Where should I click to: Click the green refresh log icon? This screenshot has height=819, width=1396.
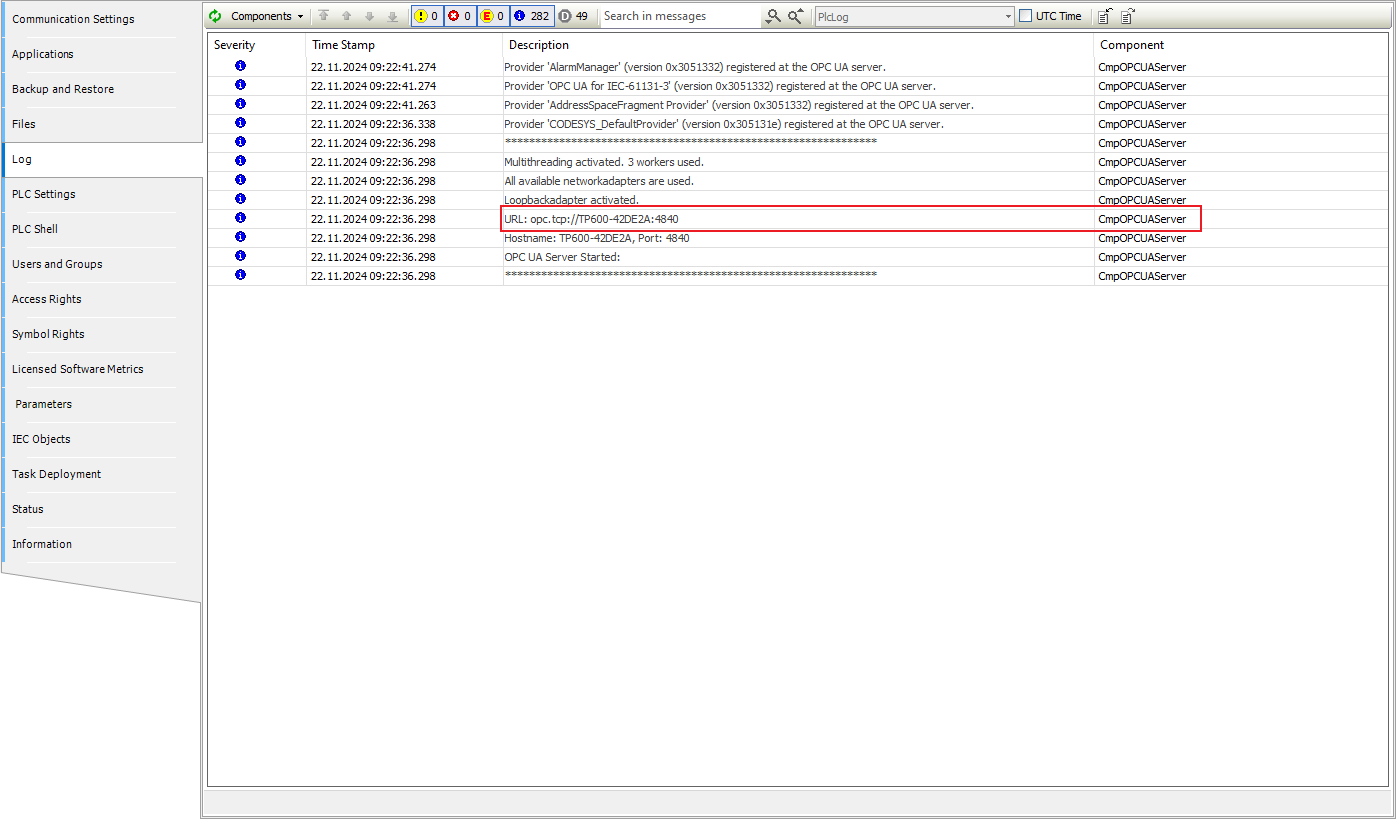point(216,16)
